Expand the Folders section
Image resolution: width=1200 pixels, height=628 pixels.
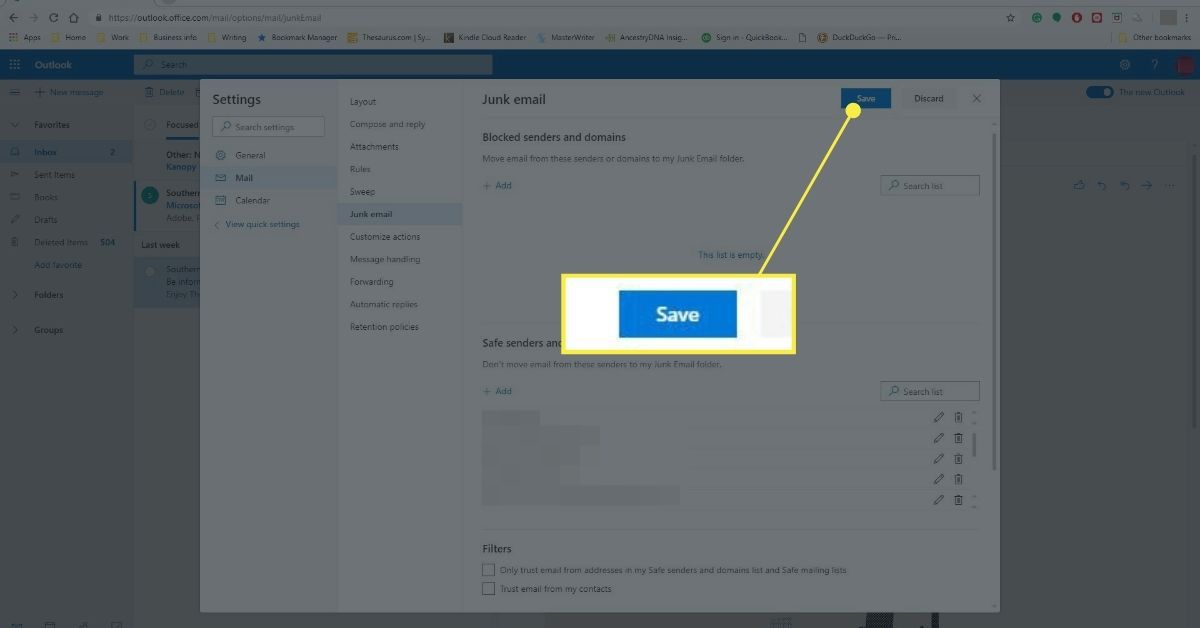[x=15, y=295]
